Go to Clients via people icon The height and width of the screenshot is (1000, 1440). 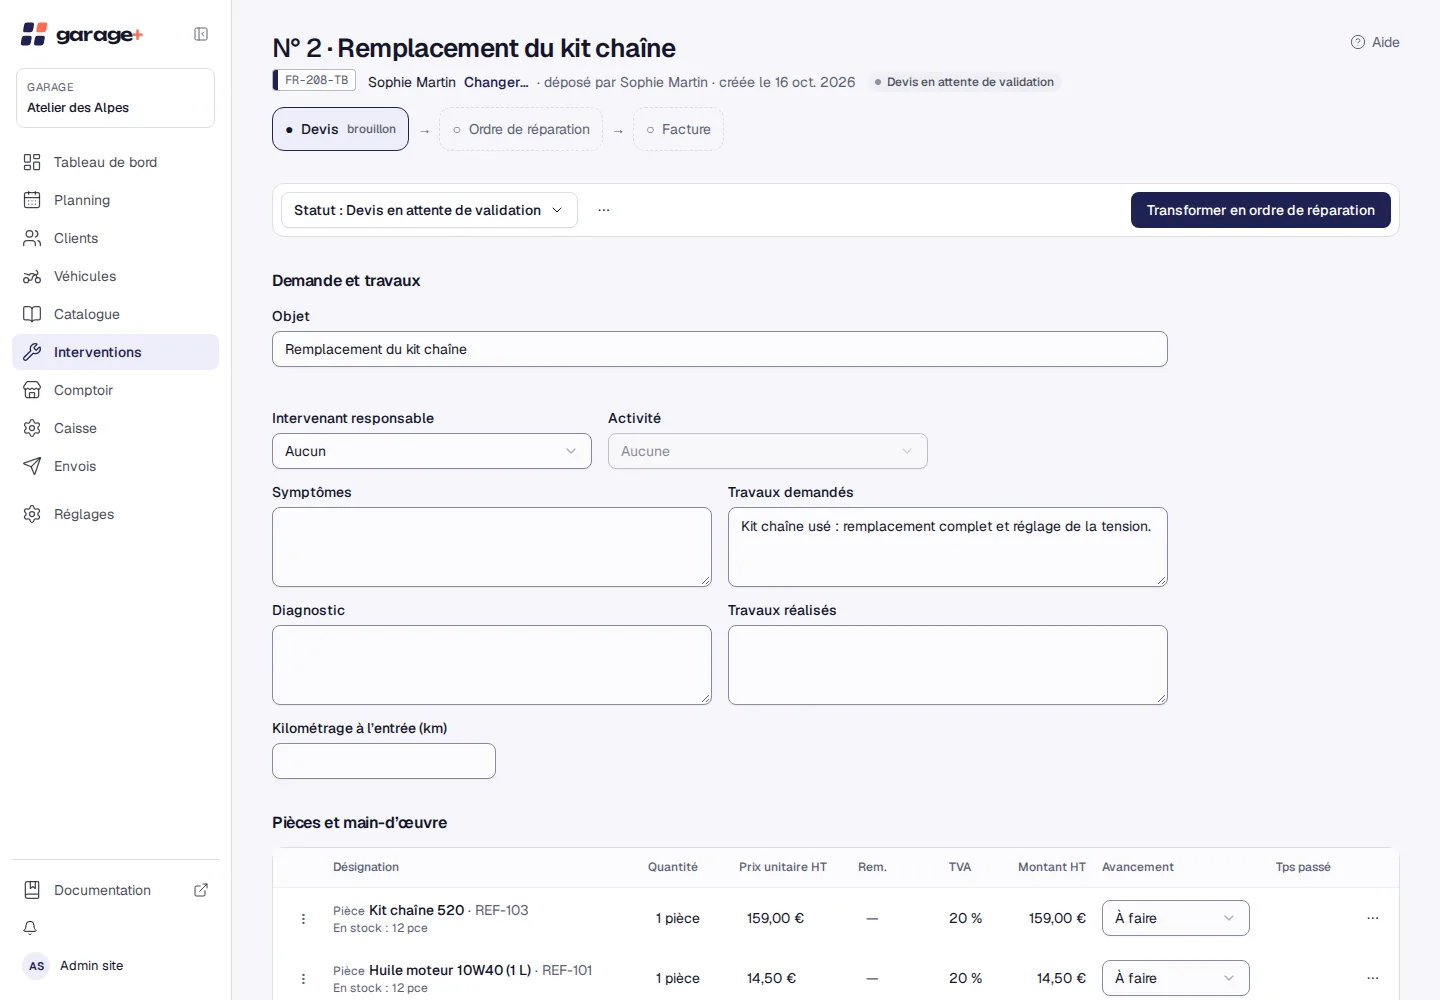32,238
